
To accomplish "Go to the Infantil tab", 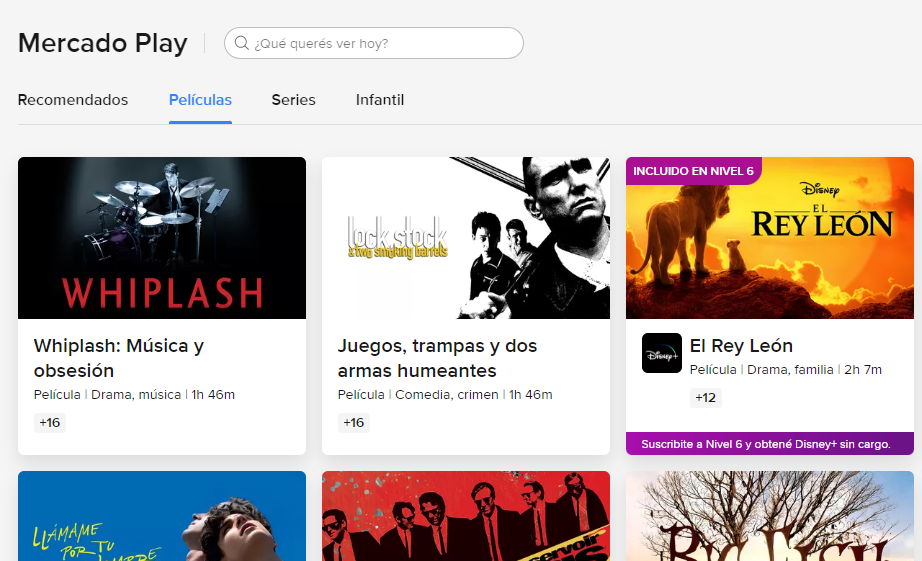I will click(x=380, y=100).
